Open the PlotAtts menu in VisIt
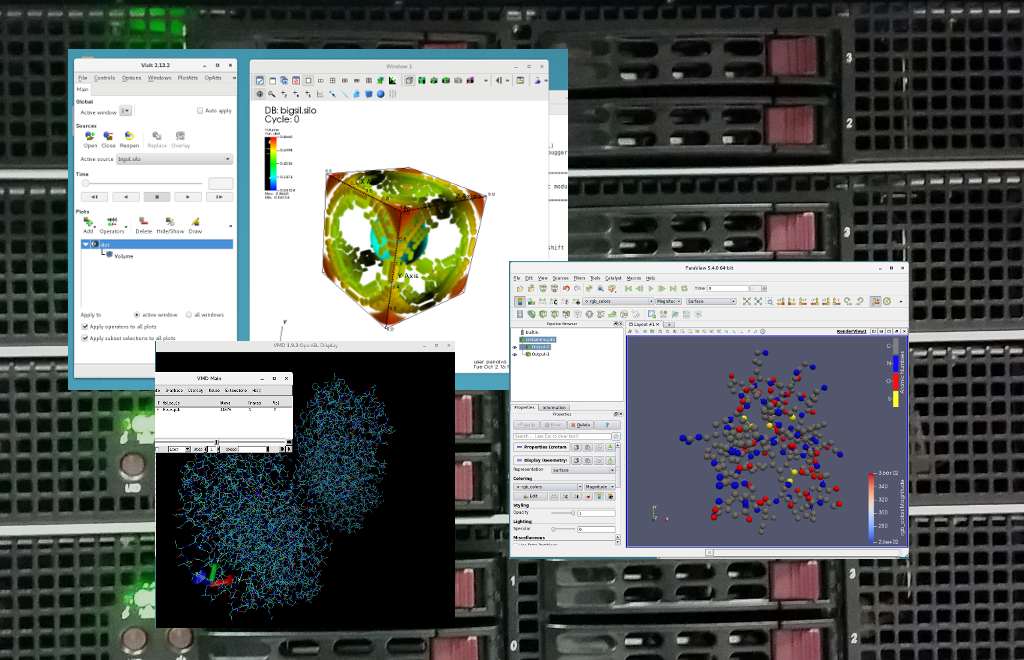Viewport: 1024px width, 660px height. (x=187, y=78)
